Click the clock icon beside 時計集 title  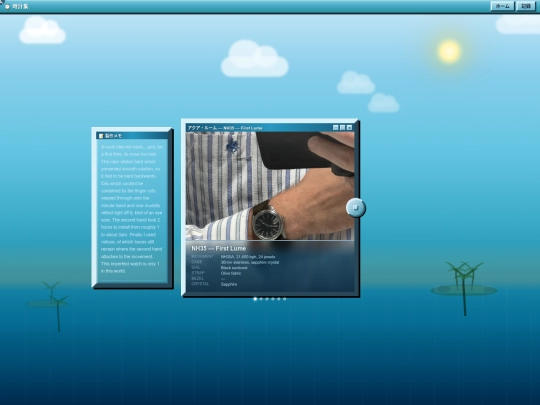coord(7,6)
